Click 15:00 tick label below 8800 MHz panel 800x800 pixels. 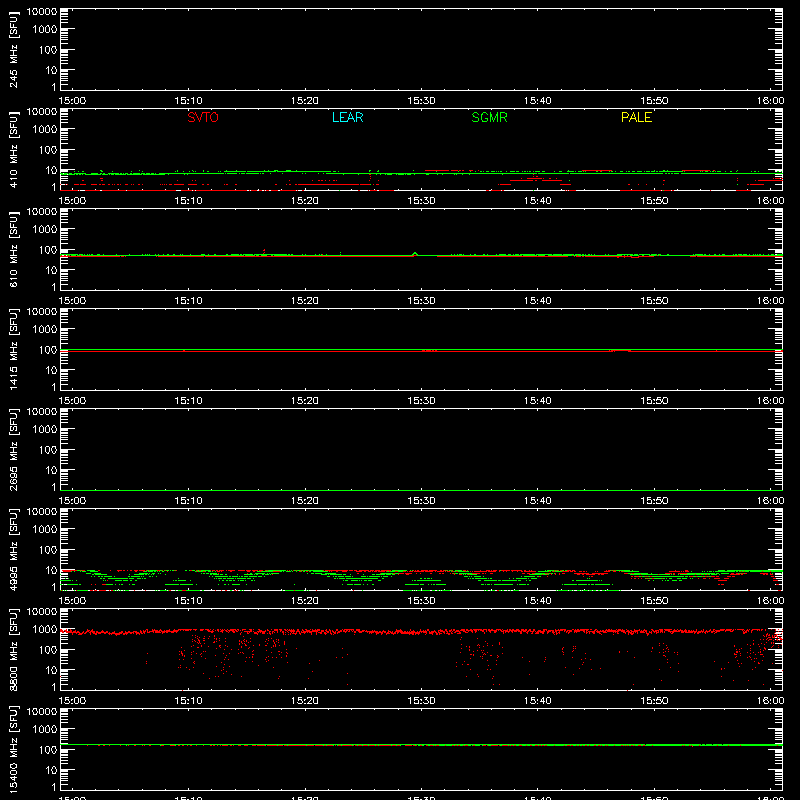pos(72,701)
